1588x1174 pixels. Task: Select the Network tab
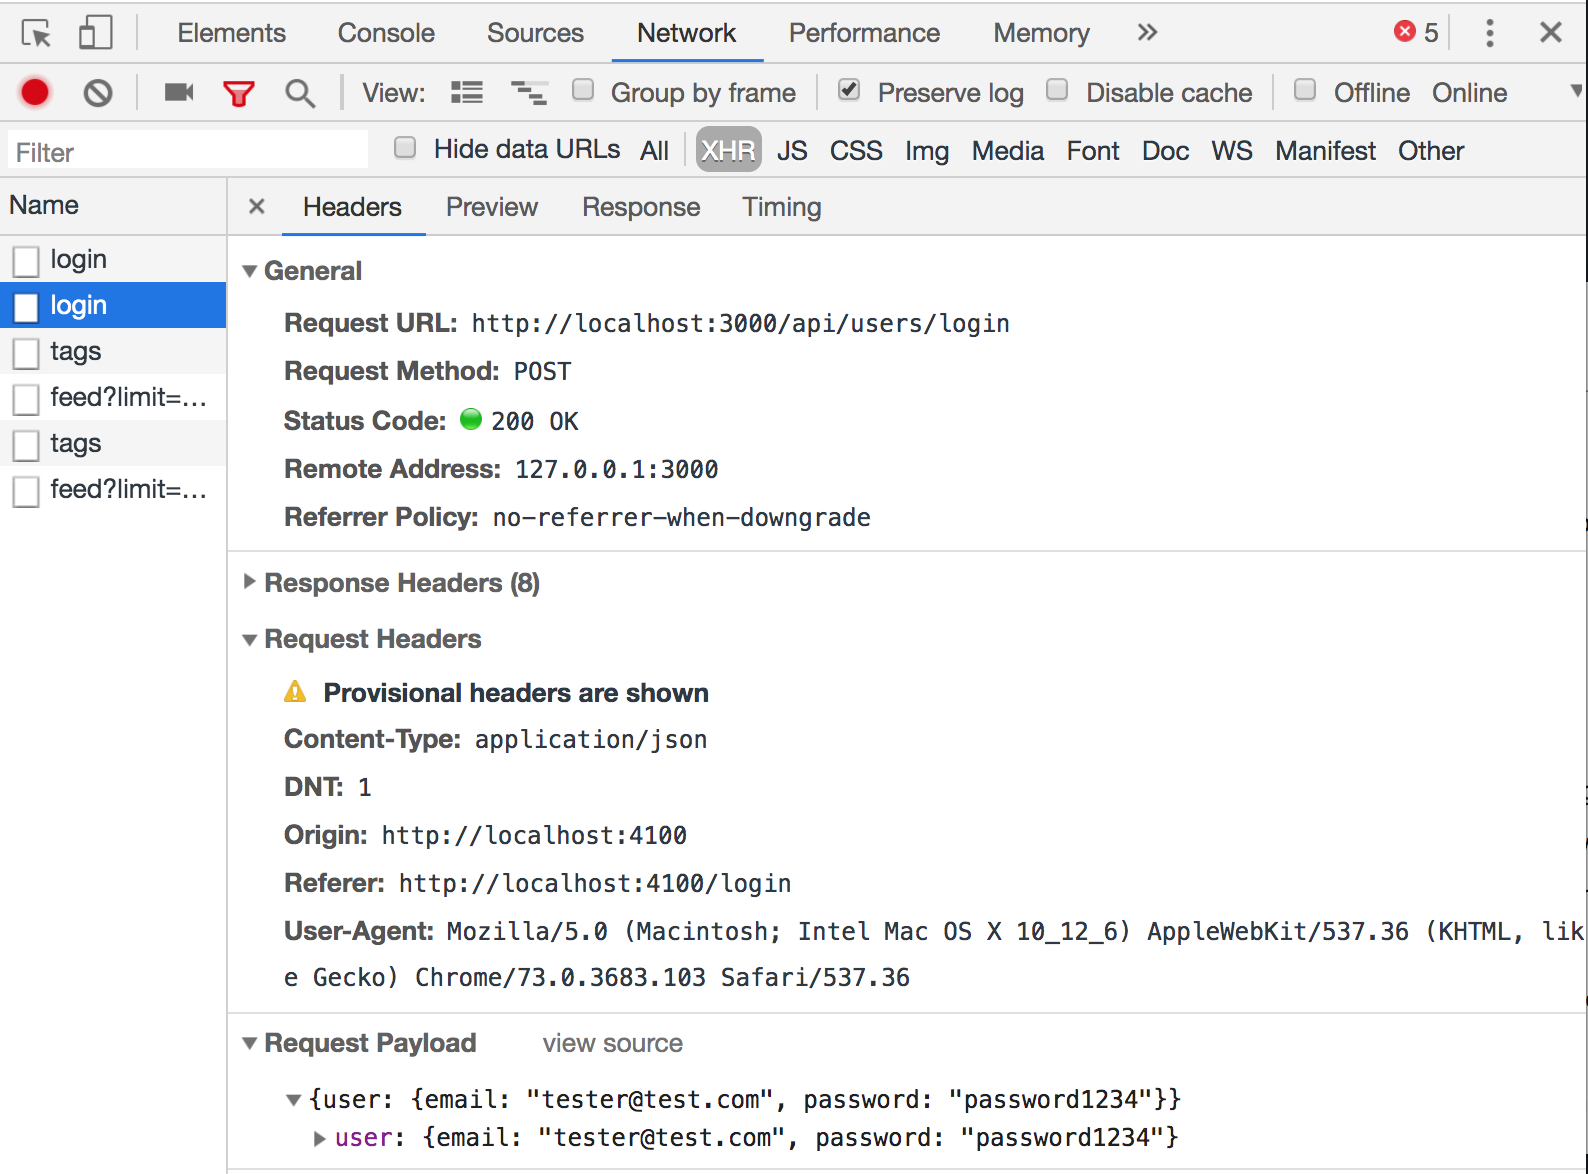(686, 33)
